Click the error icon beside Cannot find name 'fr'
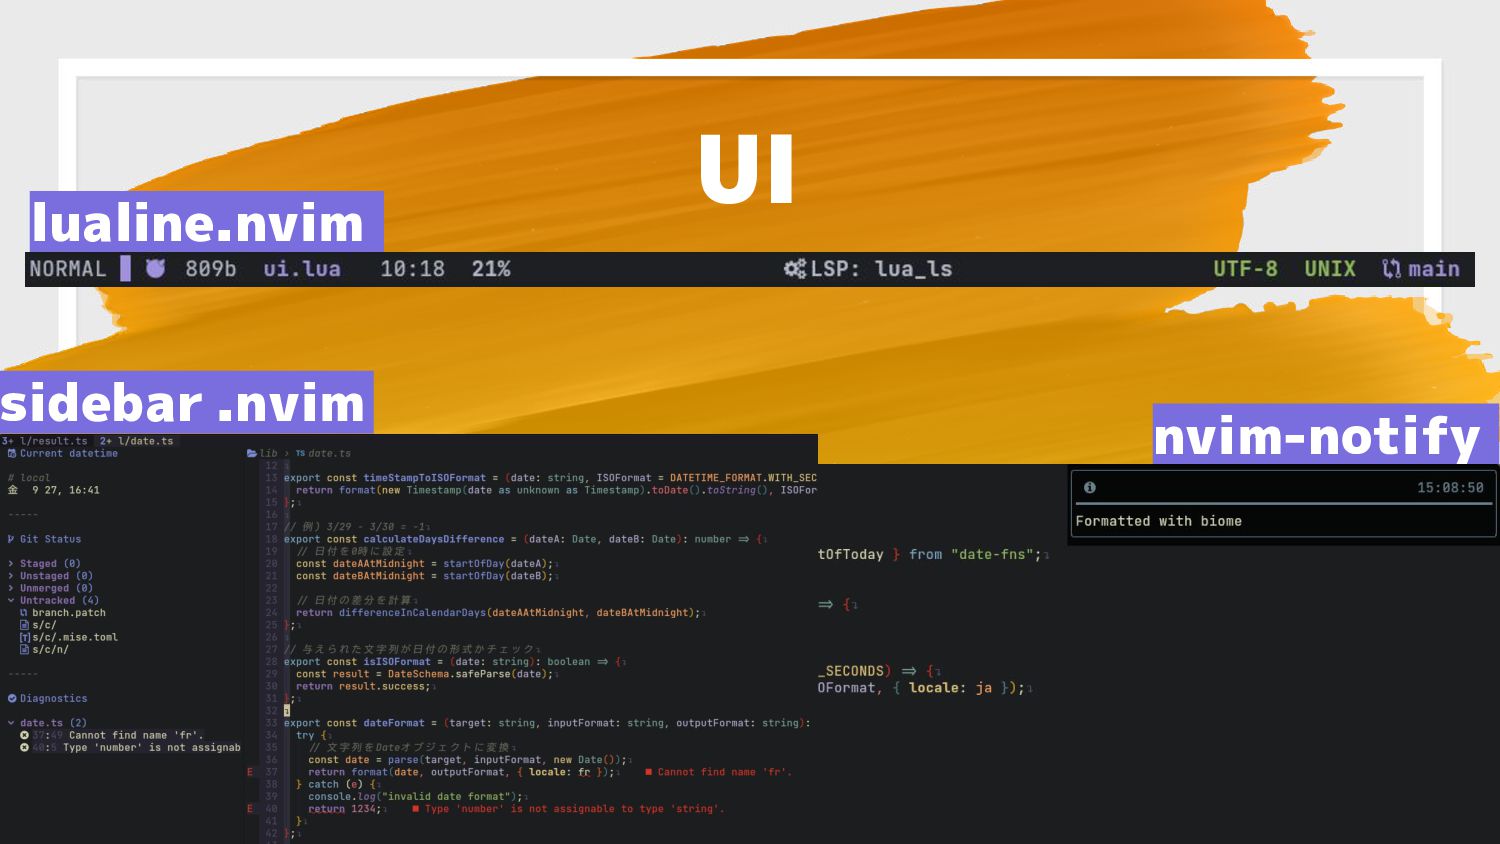This screenshot has width=1500, height=844. (x=25, y=735)
